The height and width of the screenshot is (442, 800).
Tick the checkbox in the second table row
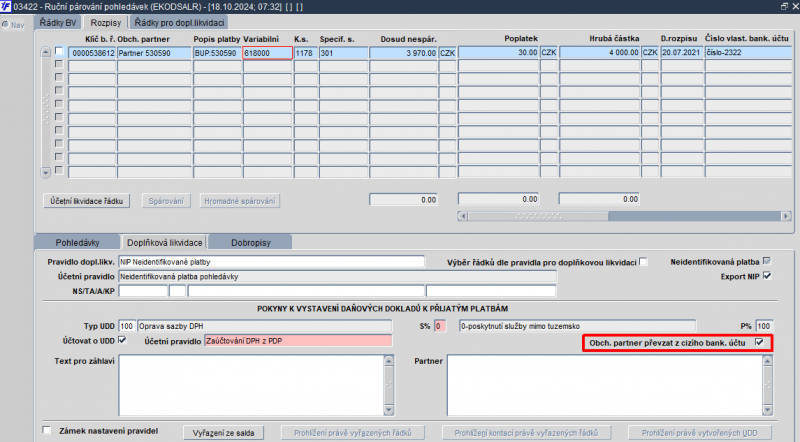(x=59, y=64)
